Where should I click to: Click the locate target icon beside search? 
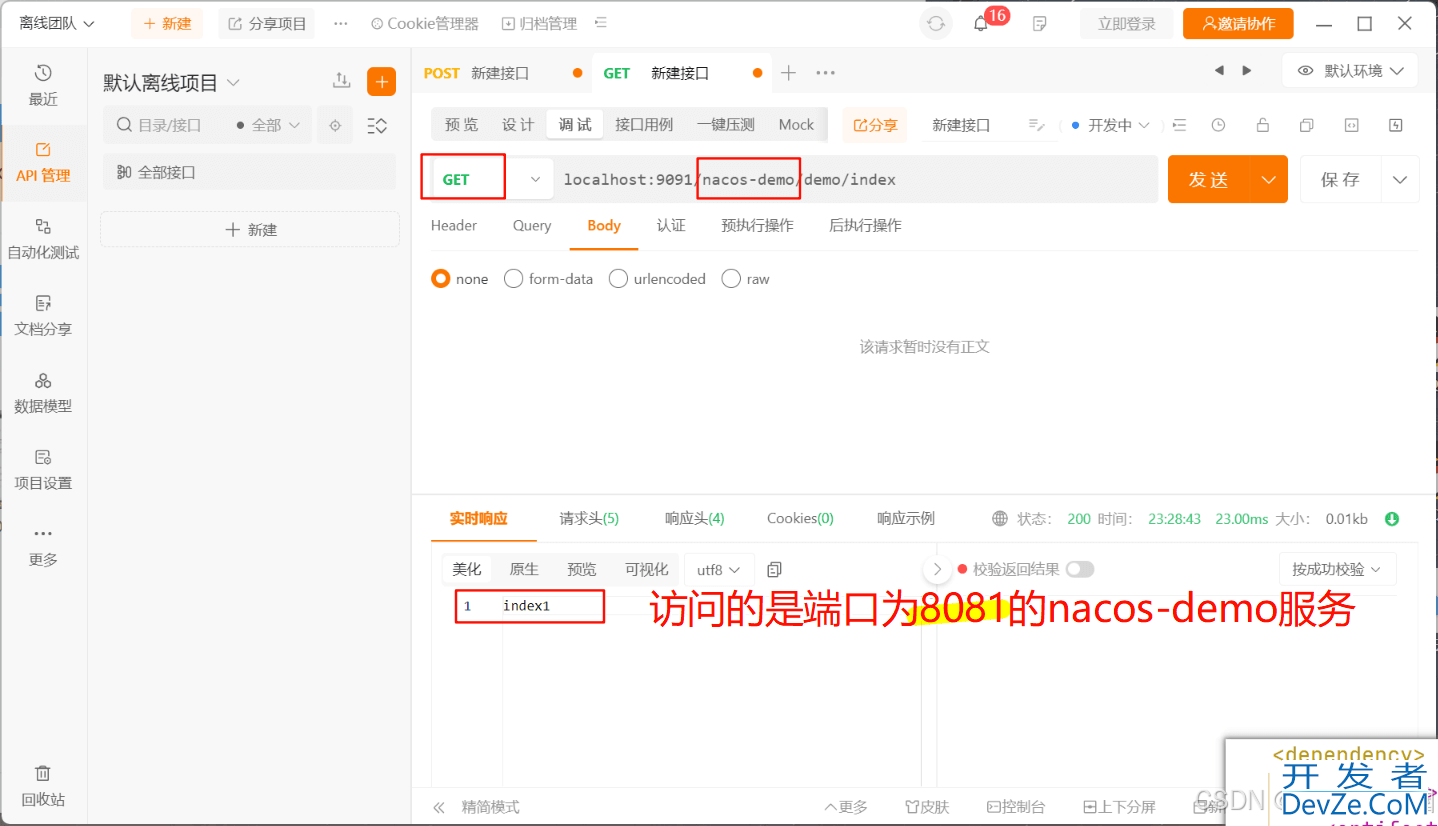pos(335,125)
